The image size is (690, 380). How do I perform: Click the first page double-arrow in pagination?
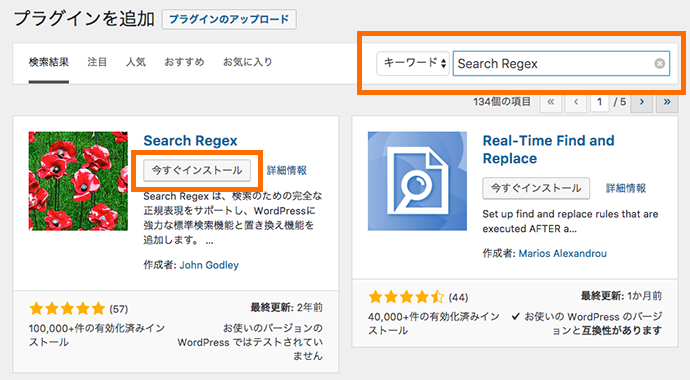click(551, 102)
